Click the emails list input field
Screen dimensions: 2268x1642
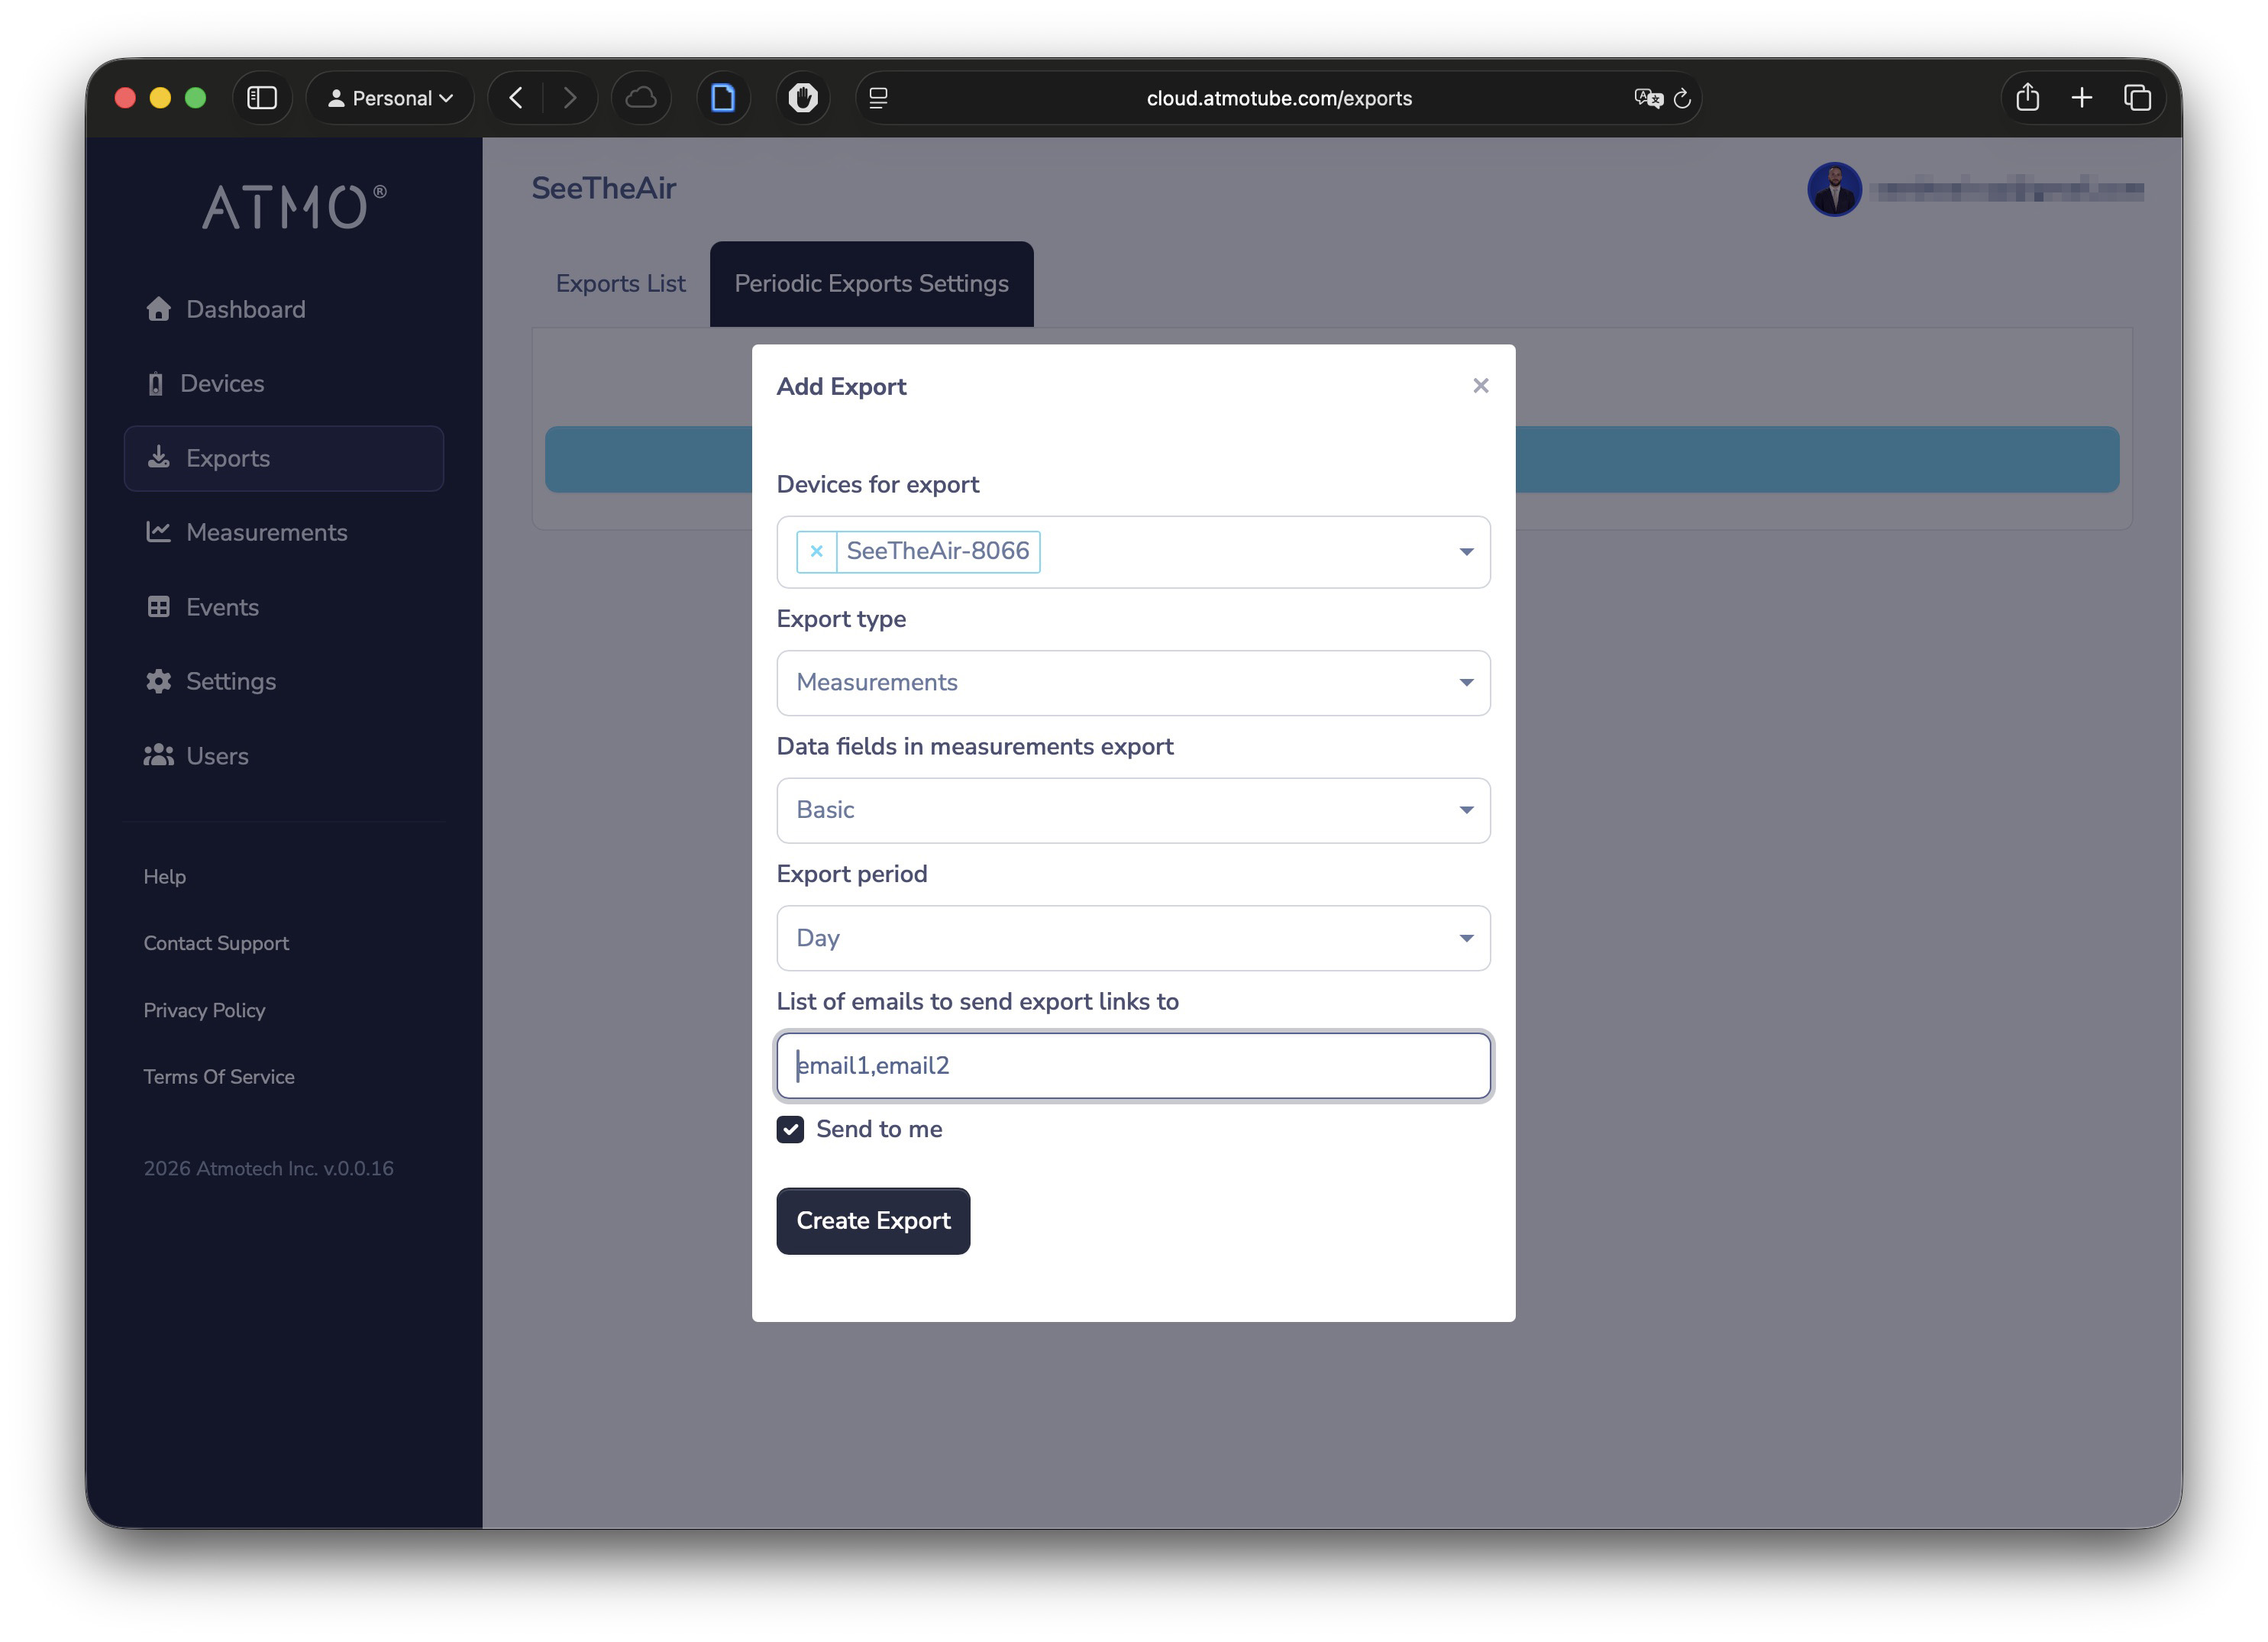[1132, 1066]
